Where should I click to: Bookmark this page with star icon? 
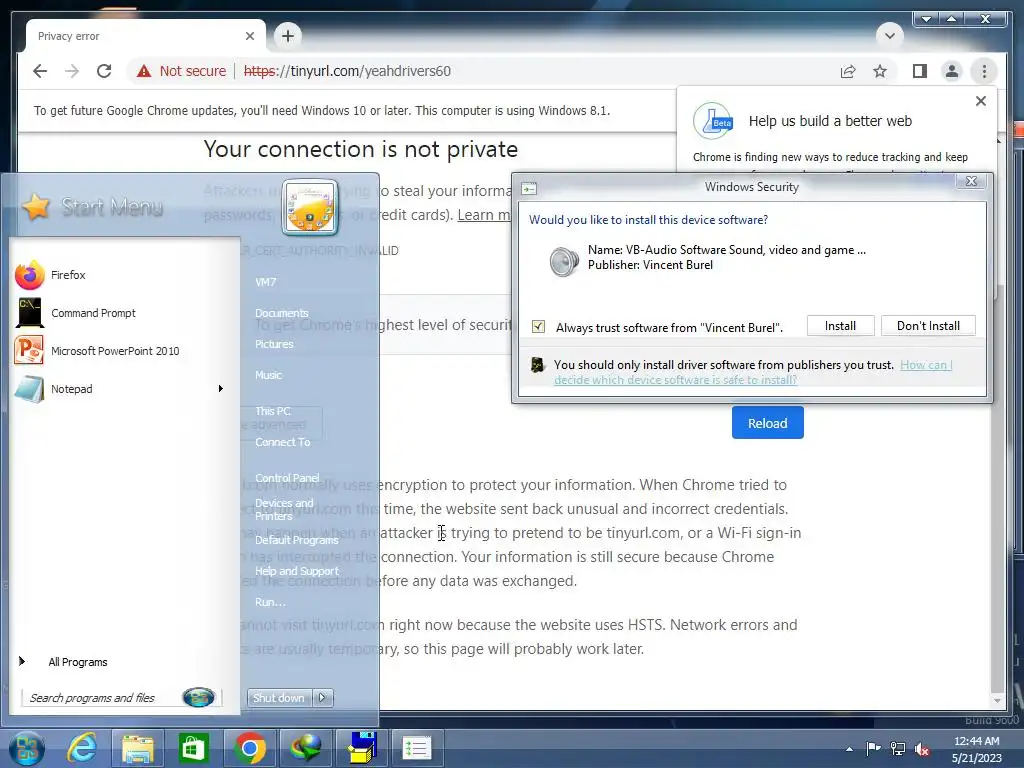tap(880, 71)
